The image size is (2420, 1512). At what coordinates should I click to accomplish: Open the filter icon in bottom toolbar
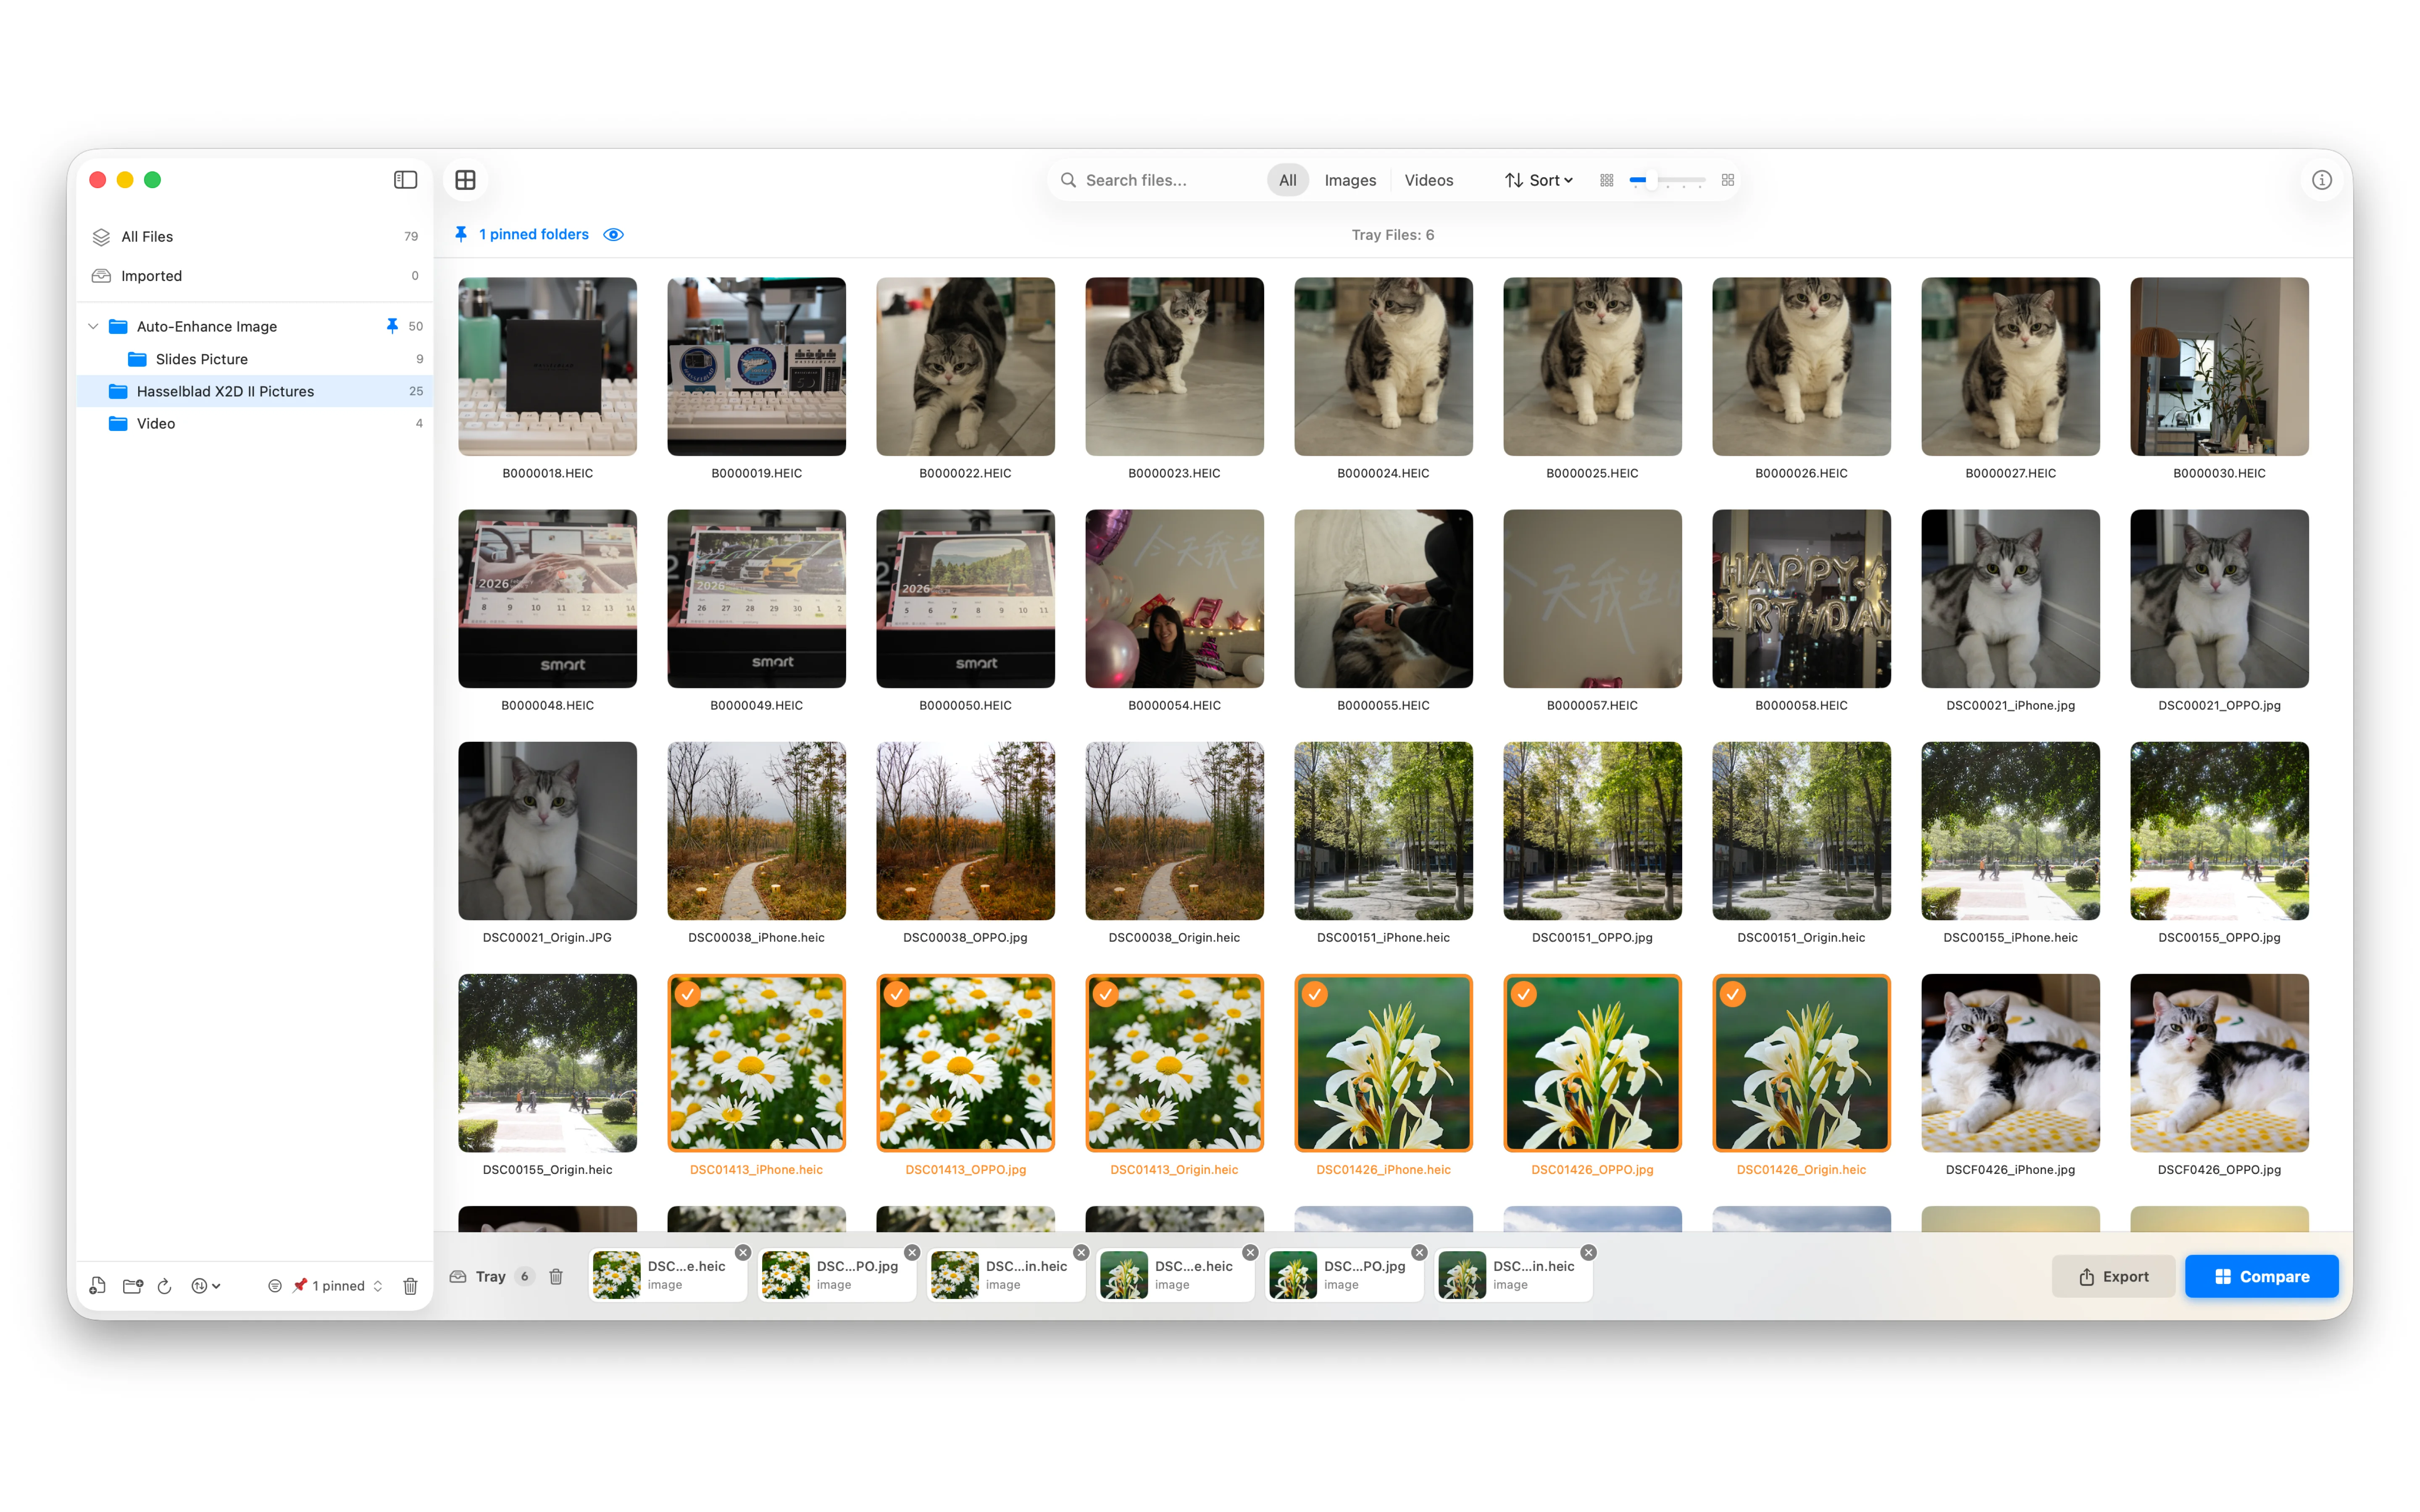[275, 1286]
